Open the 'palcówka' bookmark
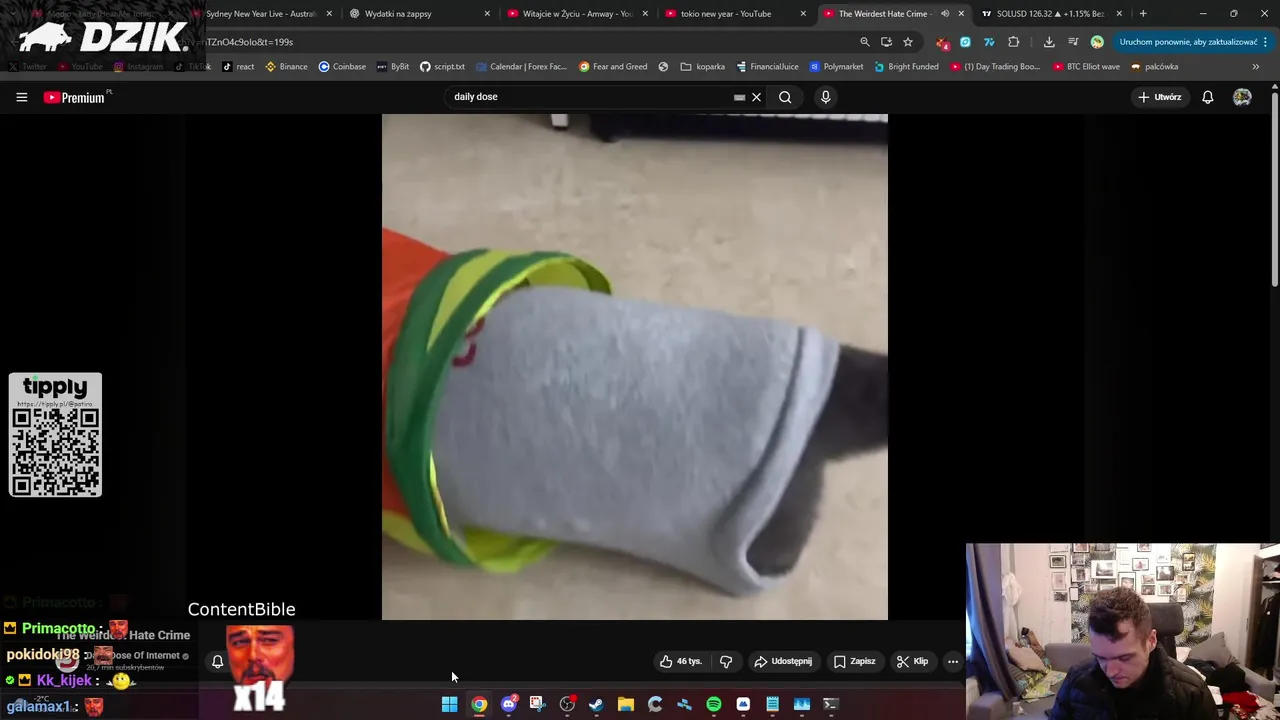Viewport: 1280px width, 720px height. pyautogui.click(x=1155, y=67)
